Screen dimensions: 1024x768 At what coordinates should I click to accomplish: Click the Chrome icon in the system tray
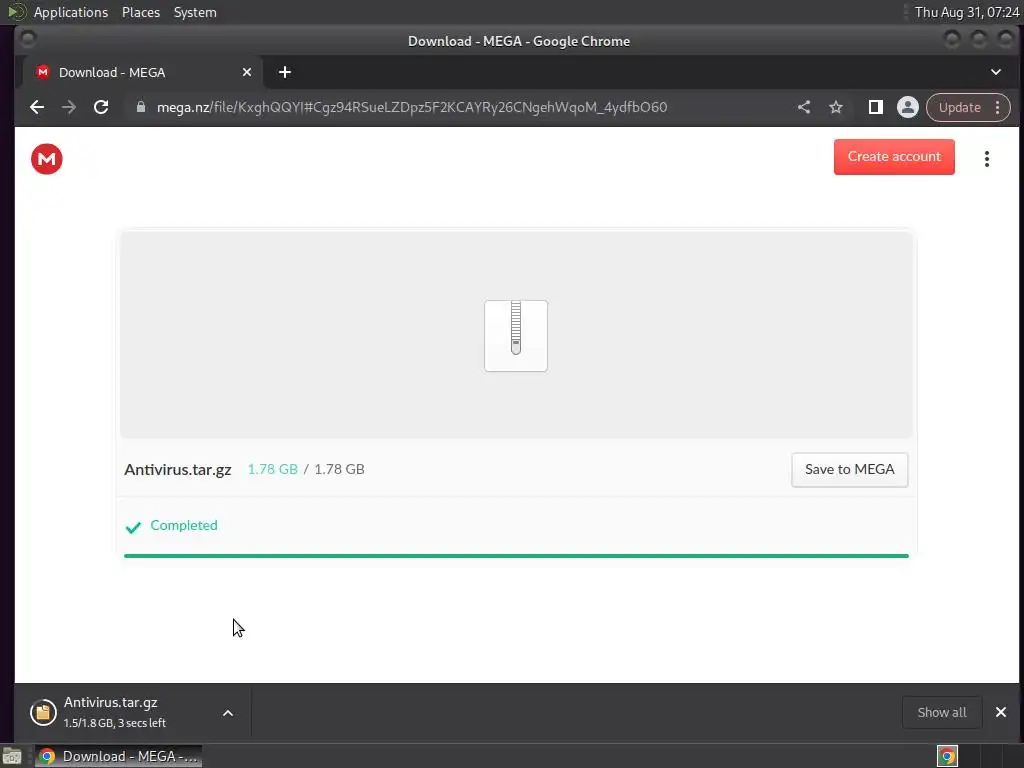[x=947, y=756]
